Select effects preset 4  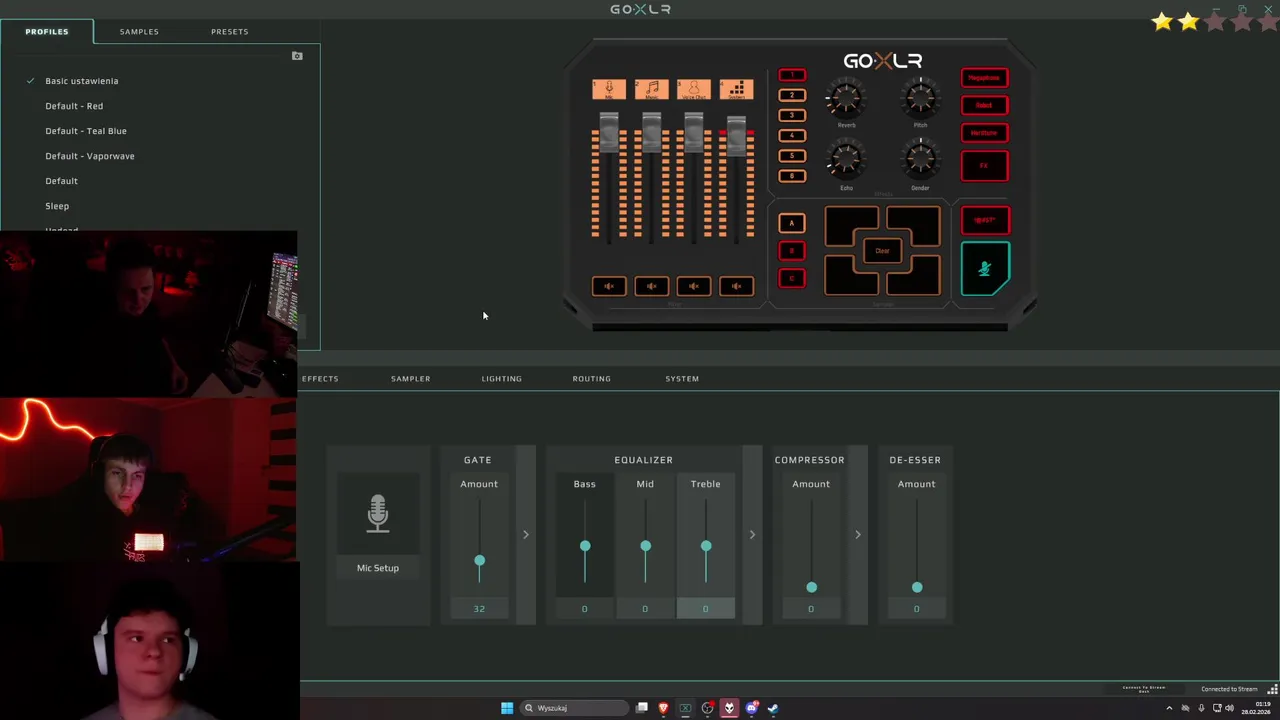click(792, 135)
